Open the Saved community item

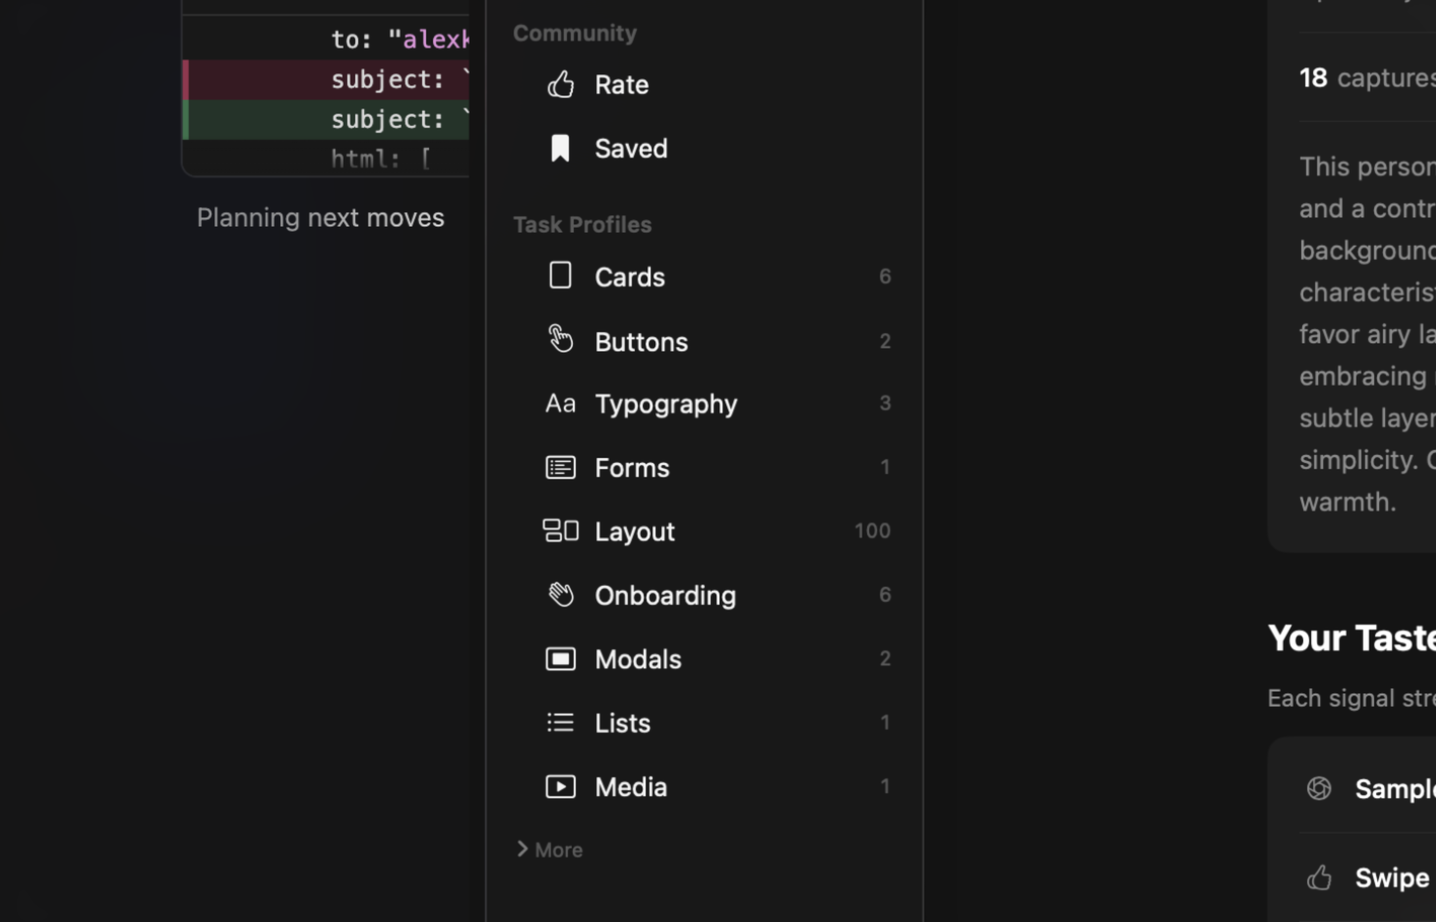(x=631, y=148)
